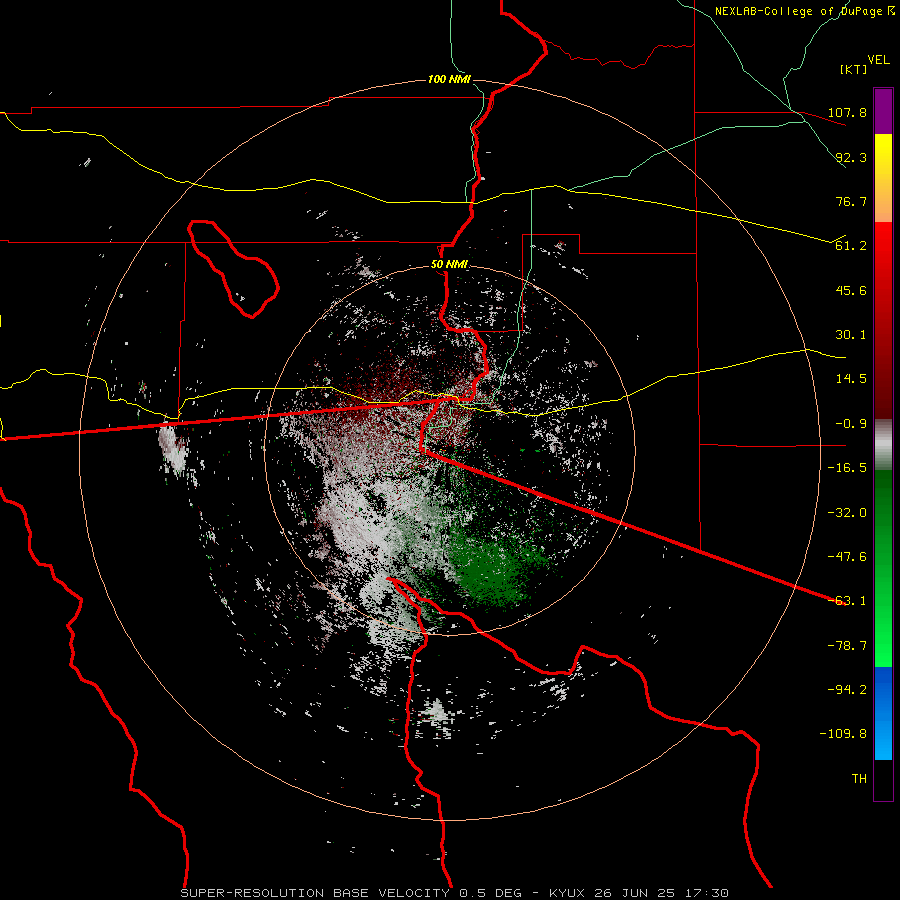Select the -109.8 scale value
The image size is (900, 900).
point(843,734)
